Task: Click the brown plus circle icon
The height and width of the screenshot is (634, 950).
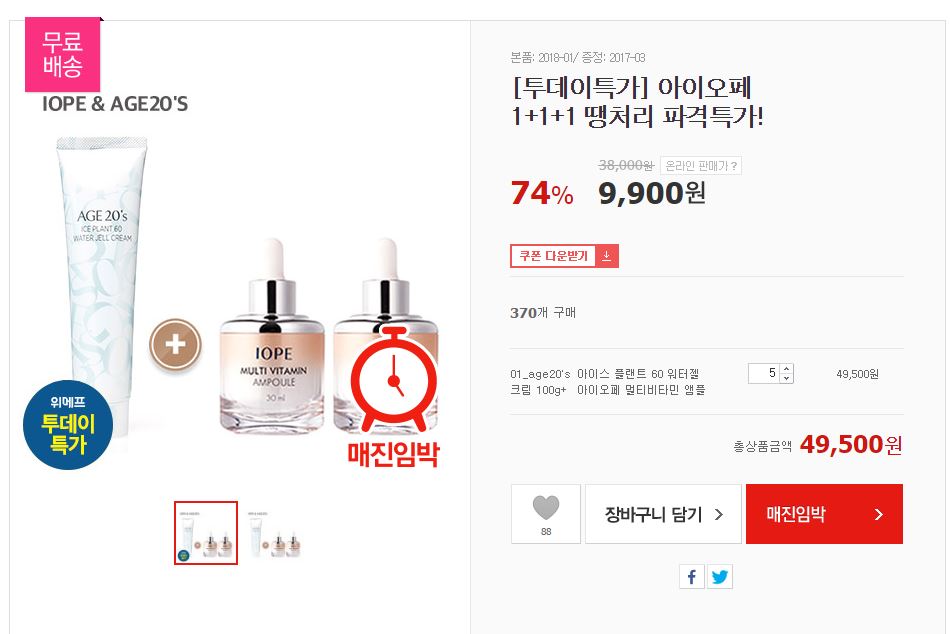Action: [175, 344]
